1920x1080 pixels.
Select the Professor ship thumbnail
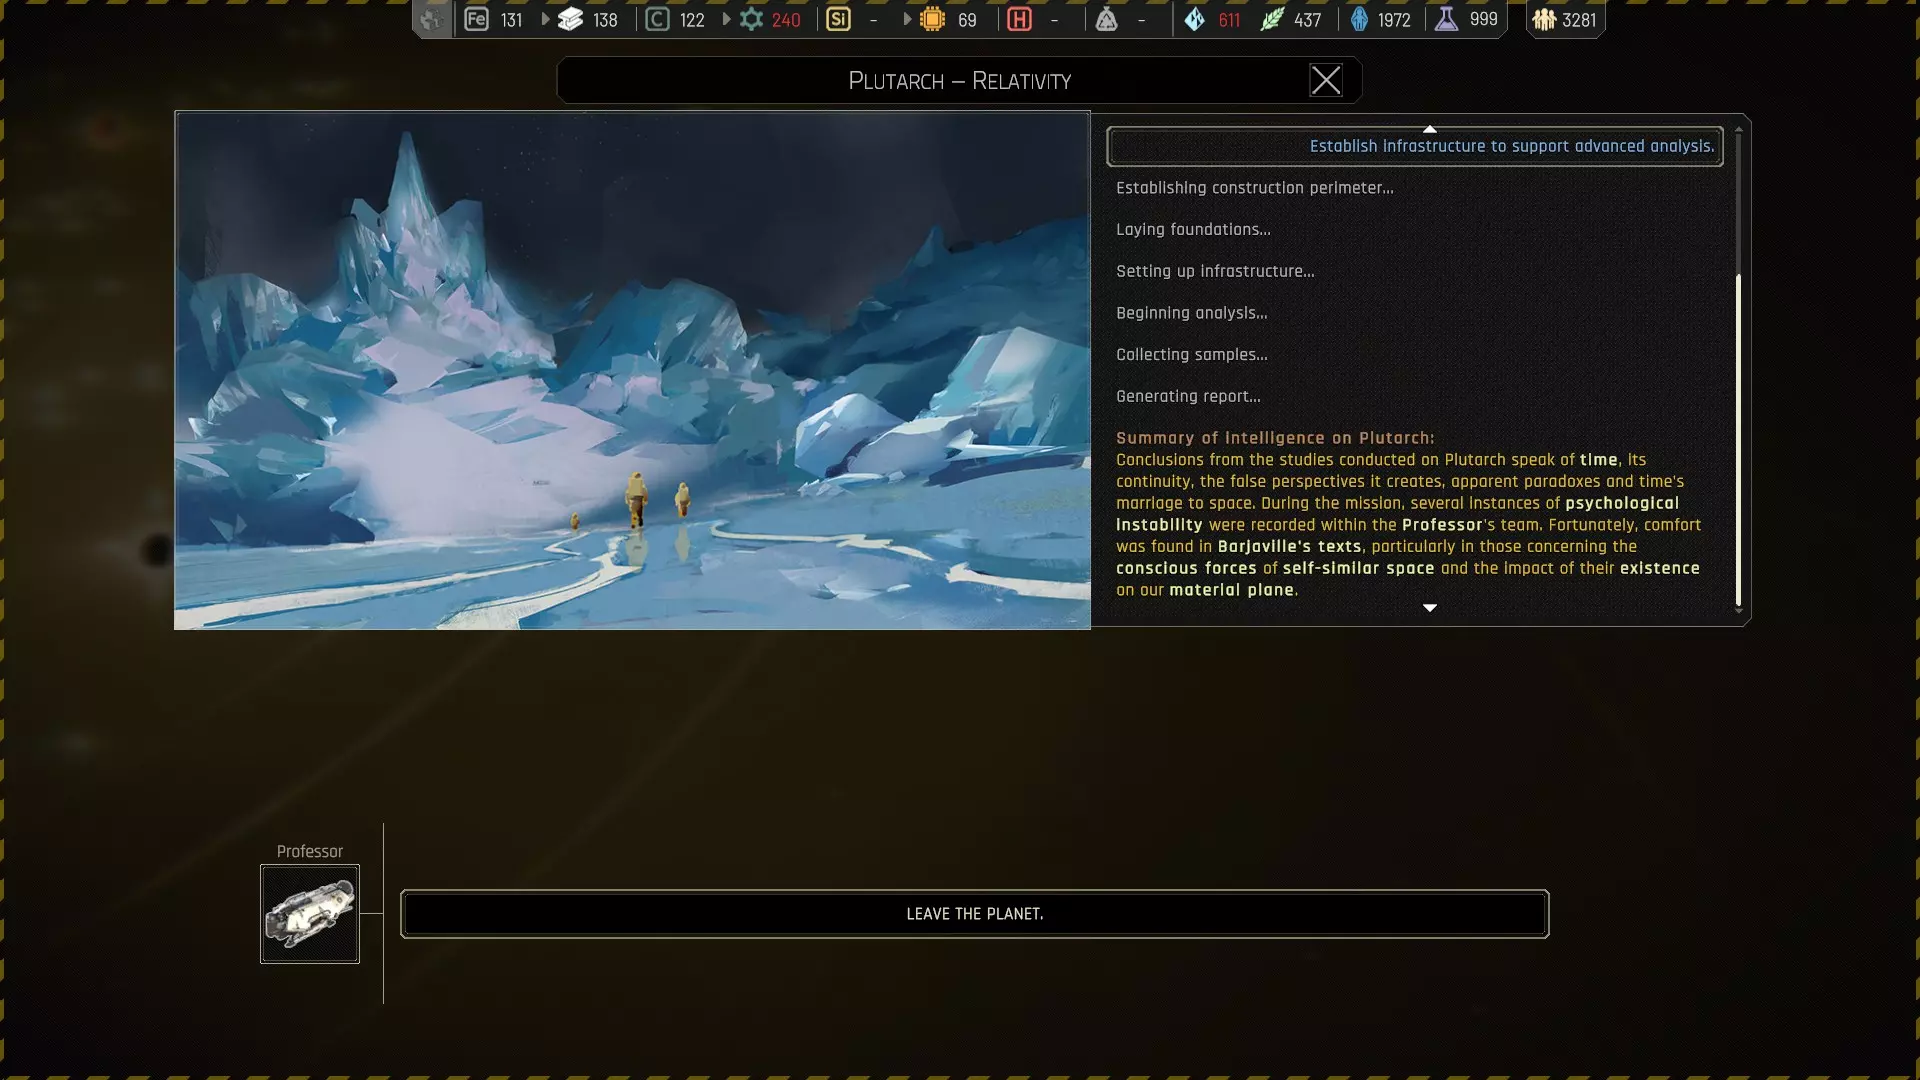(309, 914)
